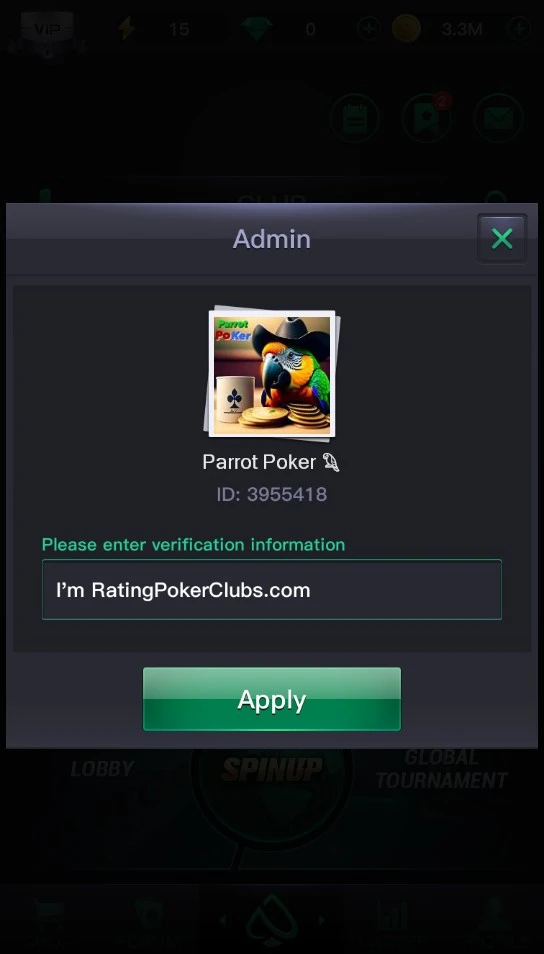Select the Lobby tab
The height and width of the screenshot is (954, 544).
pyautogui.click(x=102, y=769)
